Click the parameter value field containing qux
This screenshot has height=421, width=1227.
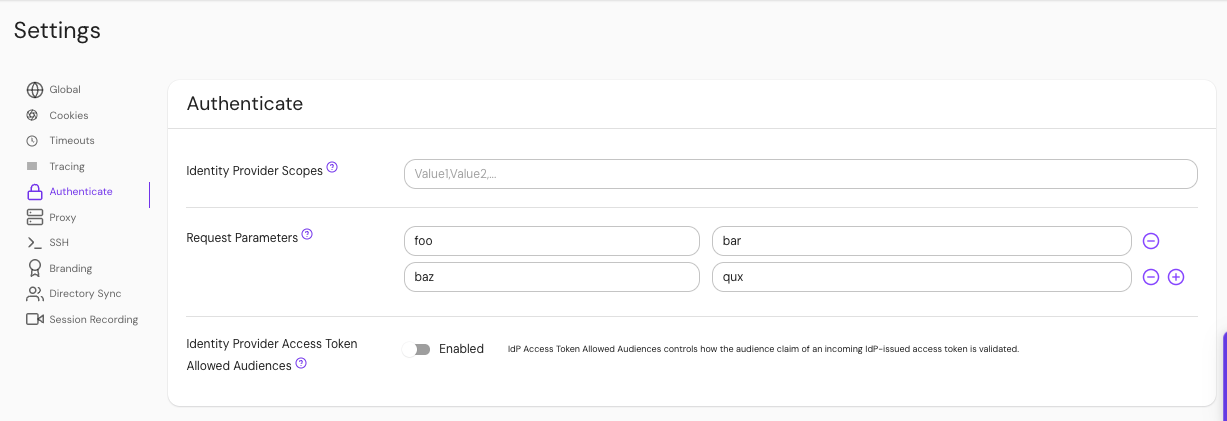(x=921, y=277)
